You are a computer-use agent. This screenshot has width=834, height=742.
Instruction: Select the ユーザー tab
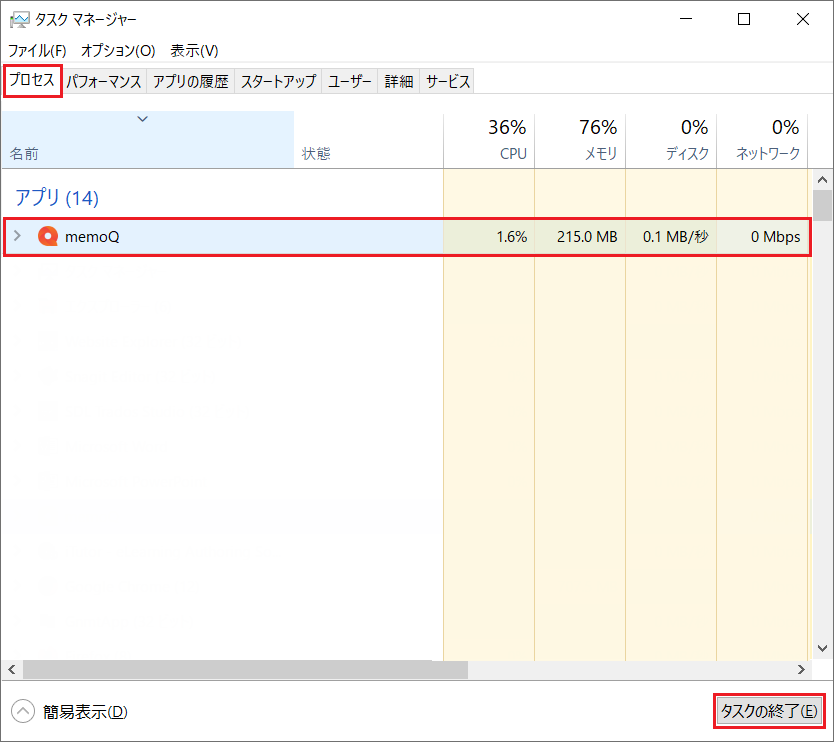350,82
